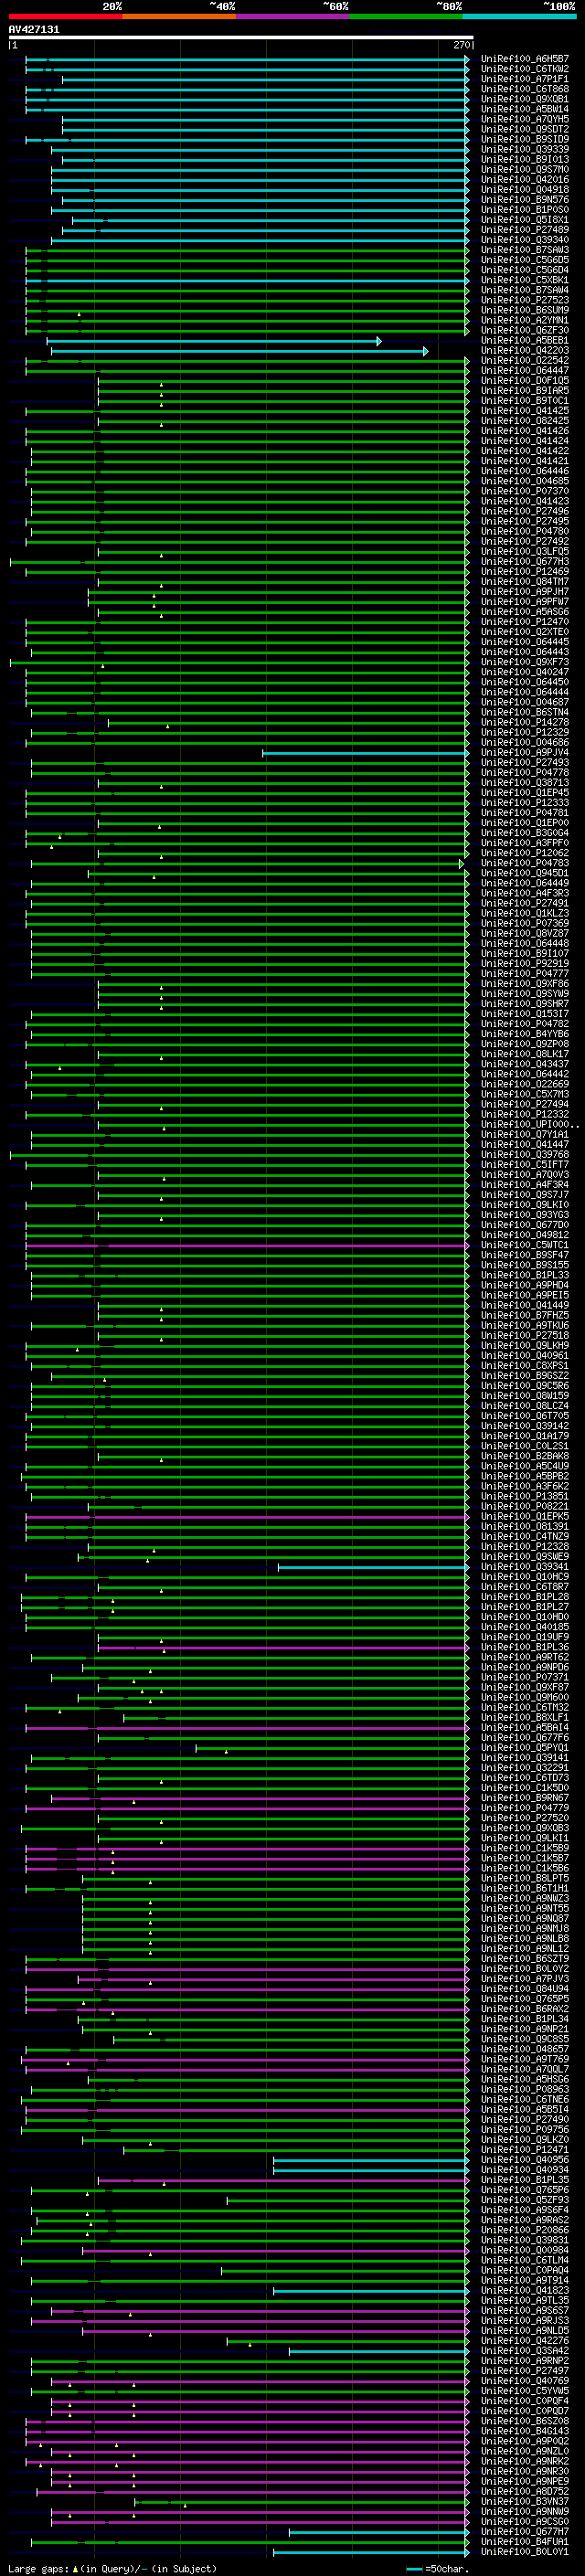The width and height of the screenshot is (585, 2576).
Task: Click the green ~80% legend segment
Action: 405,16
